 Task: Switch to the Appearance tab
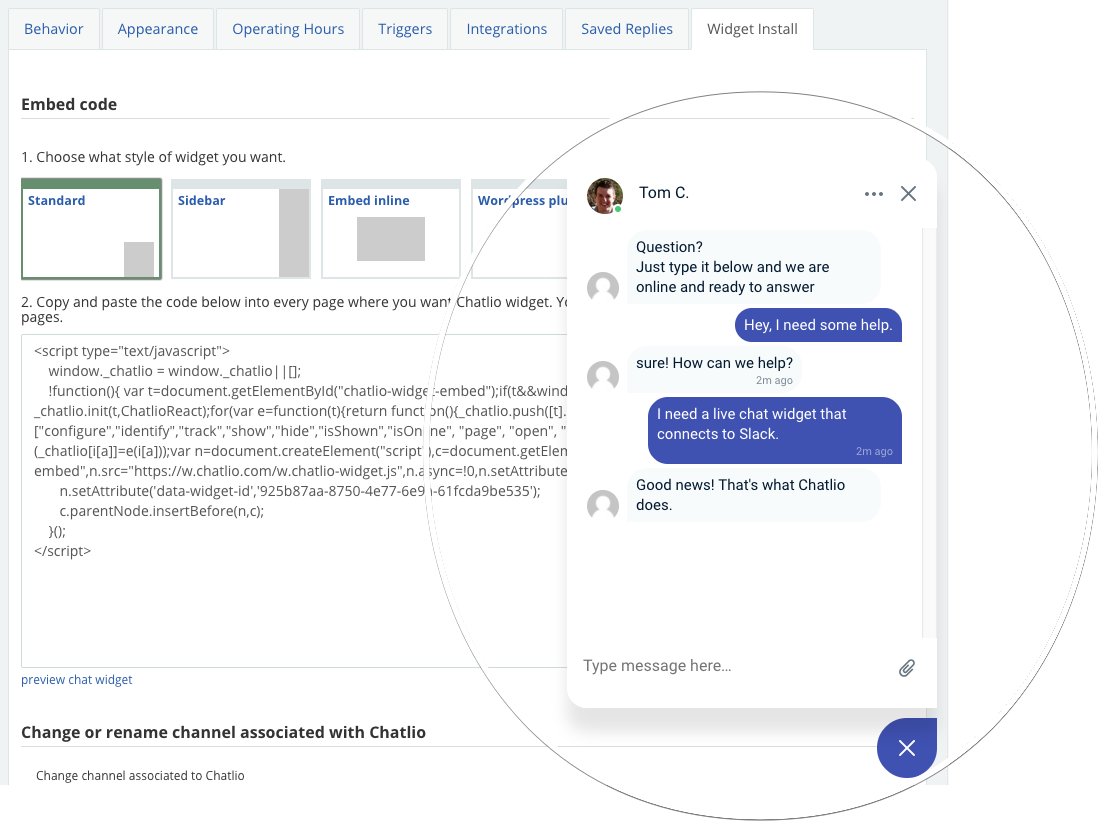click(x=157, y=29)
